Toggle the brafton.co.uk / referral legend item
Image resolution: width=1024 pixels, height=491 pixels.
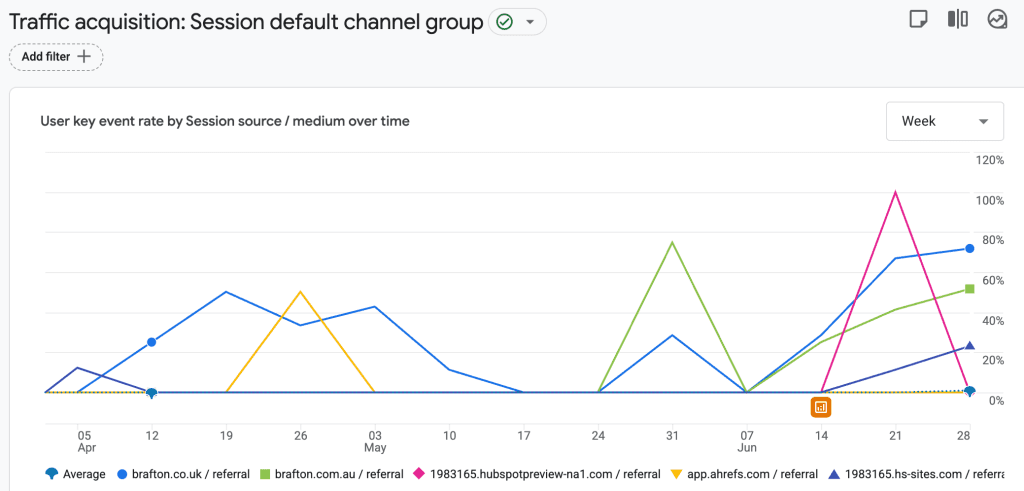click(x=182, y=474)
